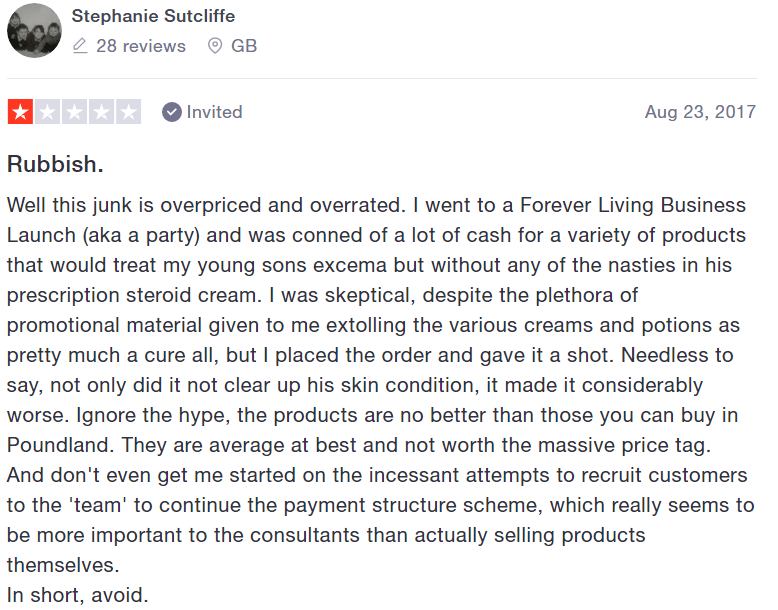Click the line reading 'themselves.'
This screenshot has width=778, height=610.
[63, 565]
